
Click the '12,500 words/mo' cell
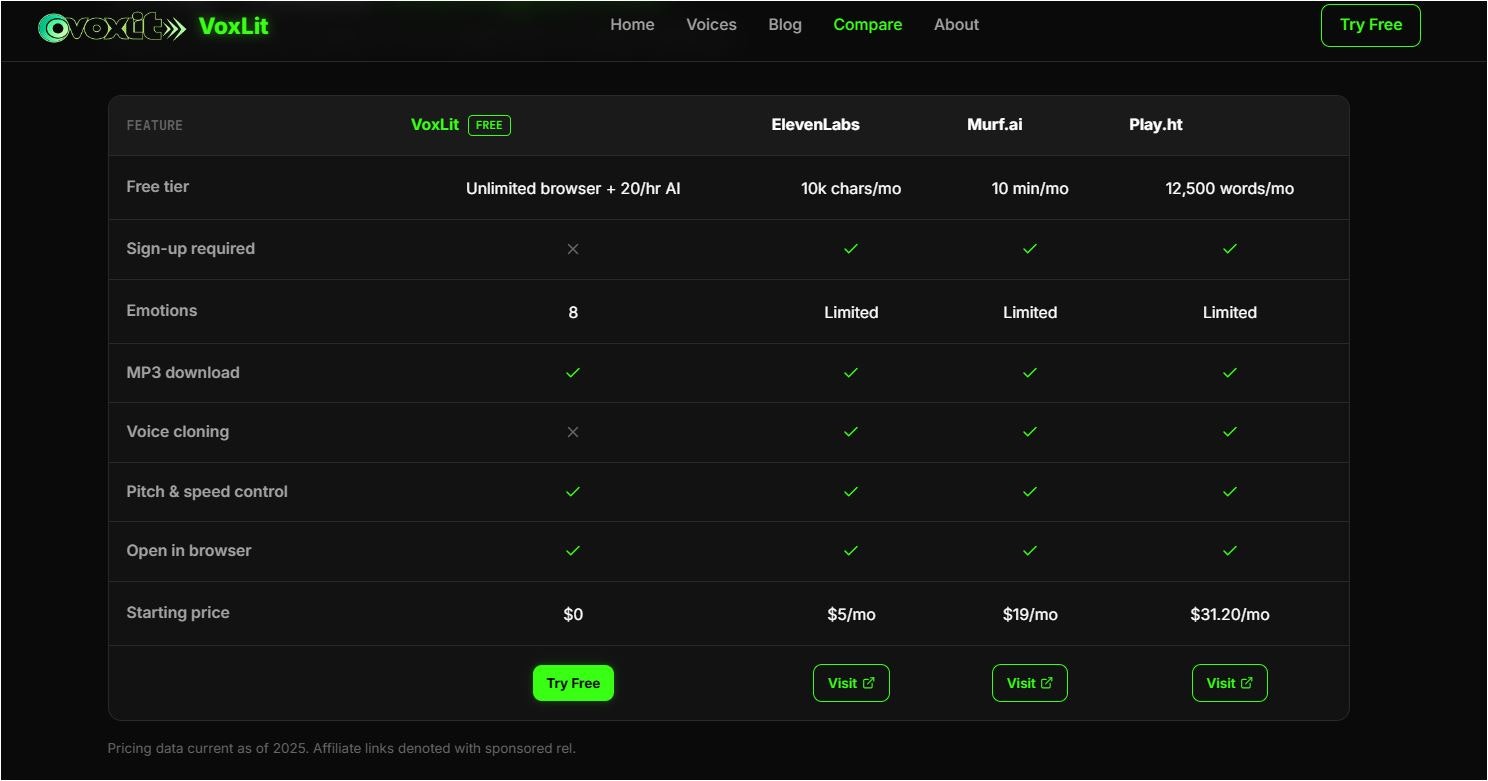click(x=1230, y=188)
